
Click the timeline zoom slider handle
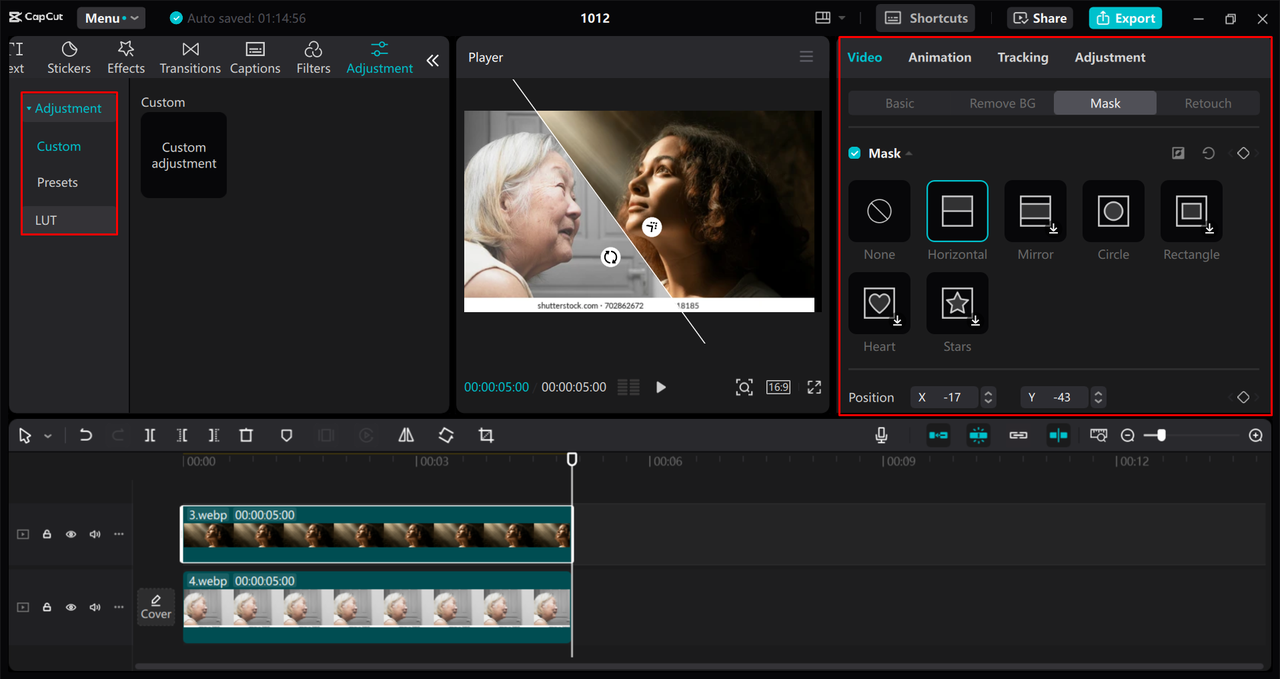[x=1160, y=435]
